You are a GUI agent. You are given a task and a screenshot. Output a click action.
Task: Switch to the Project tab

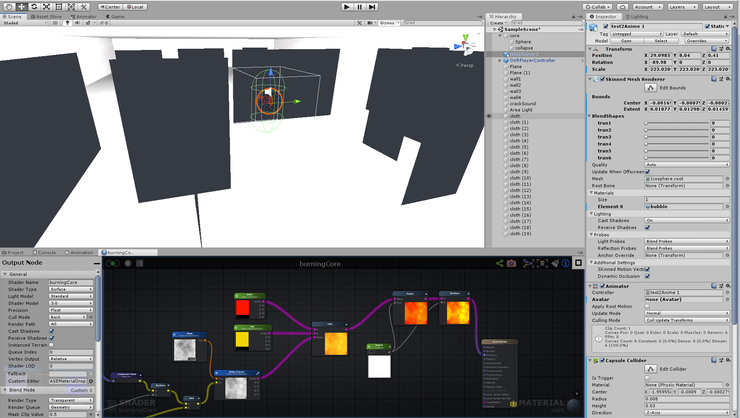tap(13, 252)
